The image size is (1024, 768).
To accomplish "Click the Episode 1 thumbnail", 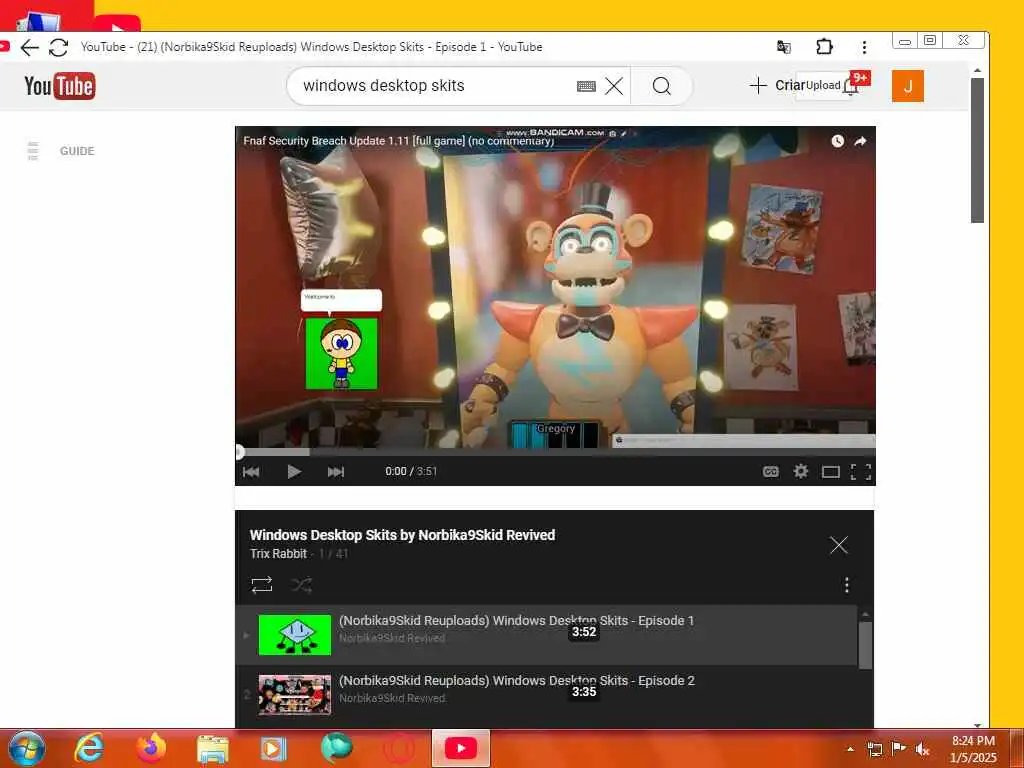I will point(295,635).
